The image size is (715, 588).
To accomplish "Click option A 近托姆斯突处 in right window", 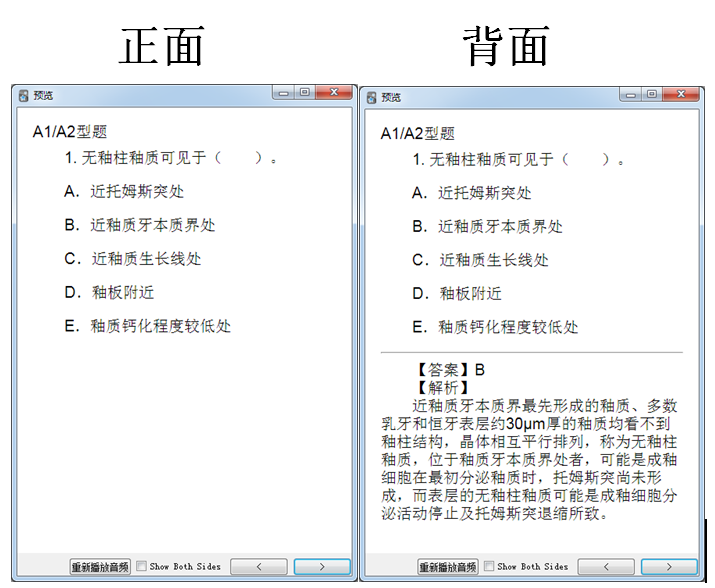I will point(472,193).
